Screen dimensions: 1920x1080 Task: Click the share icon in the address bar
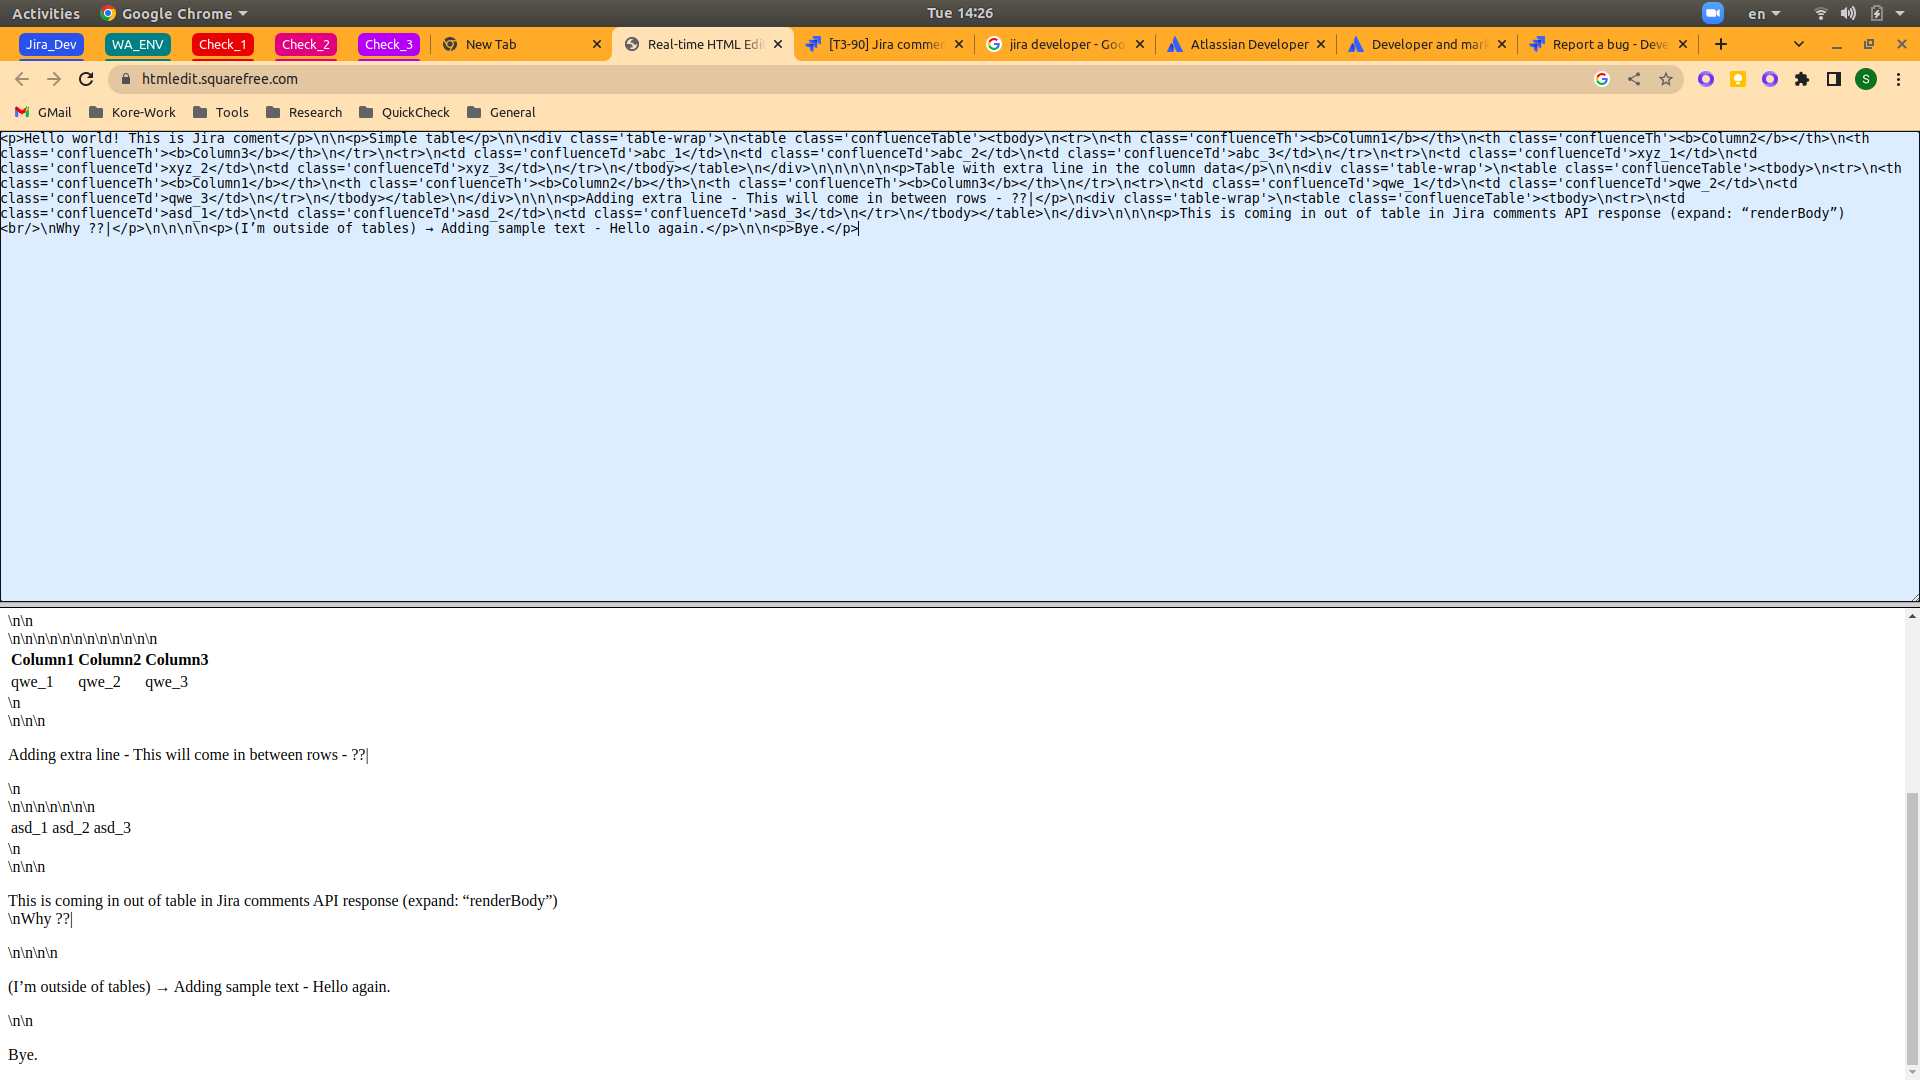(1634, 78)
